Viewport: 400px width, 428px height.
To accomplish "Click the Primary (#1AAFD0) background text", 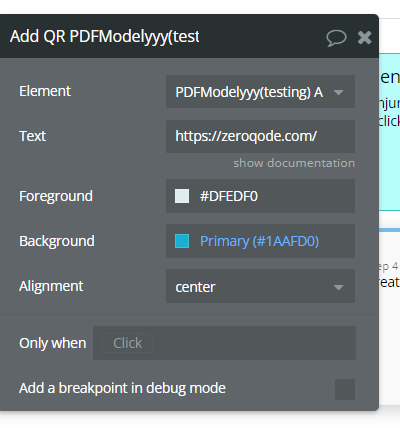I will point(259,241).
